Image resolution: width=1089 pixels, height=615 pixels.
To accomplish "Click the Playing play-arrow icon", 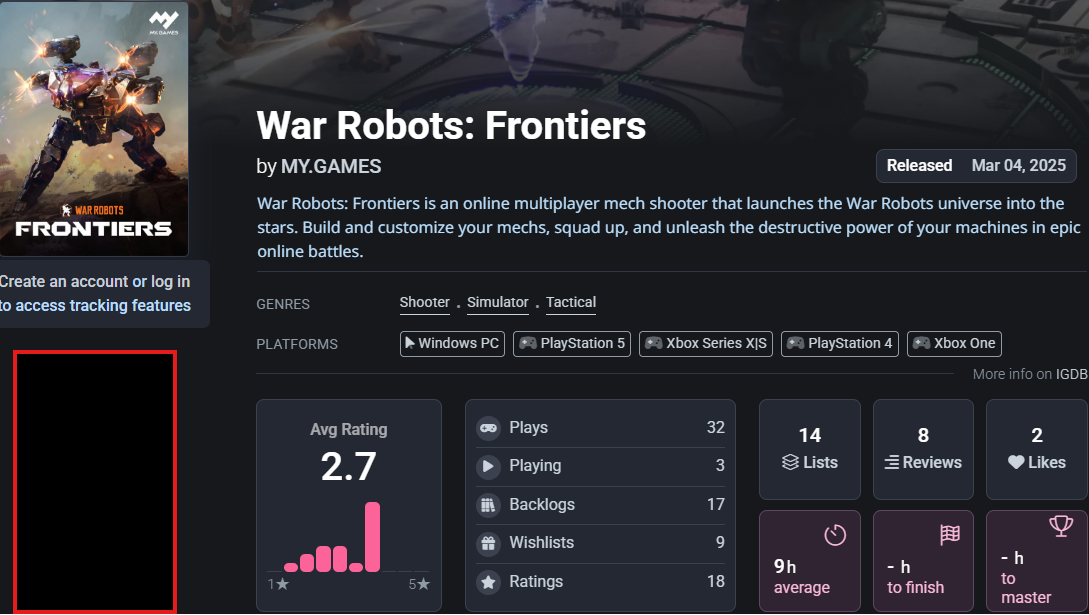I will click(488, 466).
